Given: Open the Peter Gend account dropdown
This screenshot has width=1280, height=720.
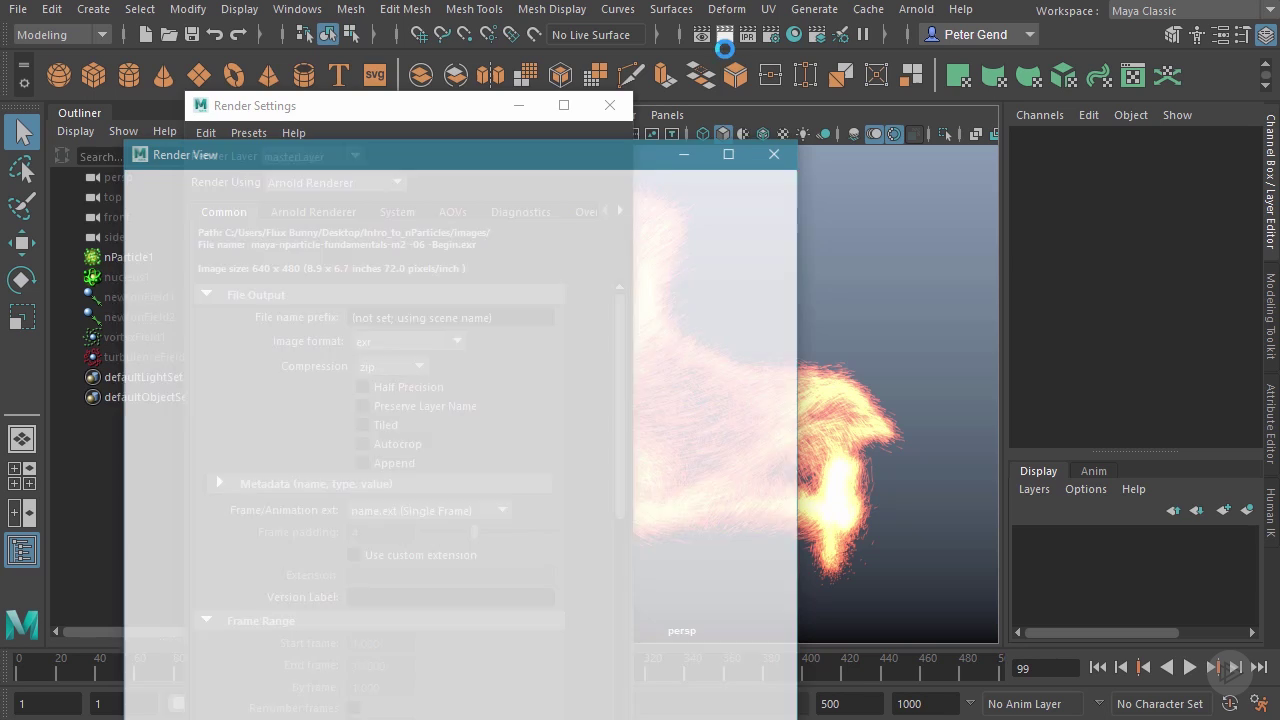Looking at the screenshot, I should (979, 35).
